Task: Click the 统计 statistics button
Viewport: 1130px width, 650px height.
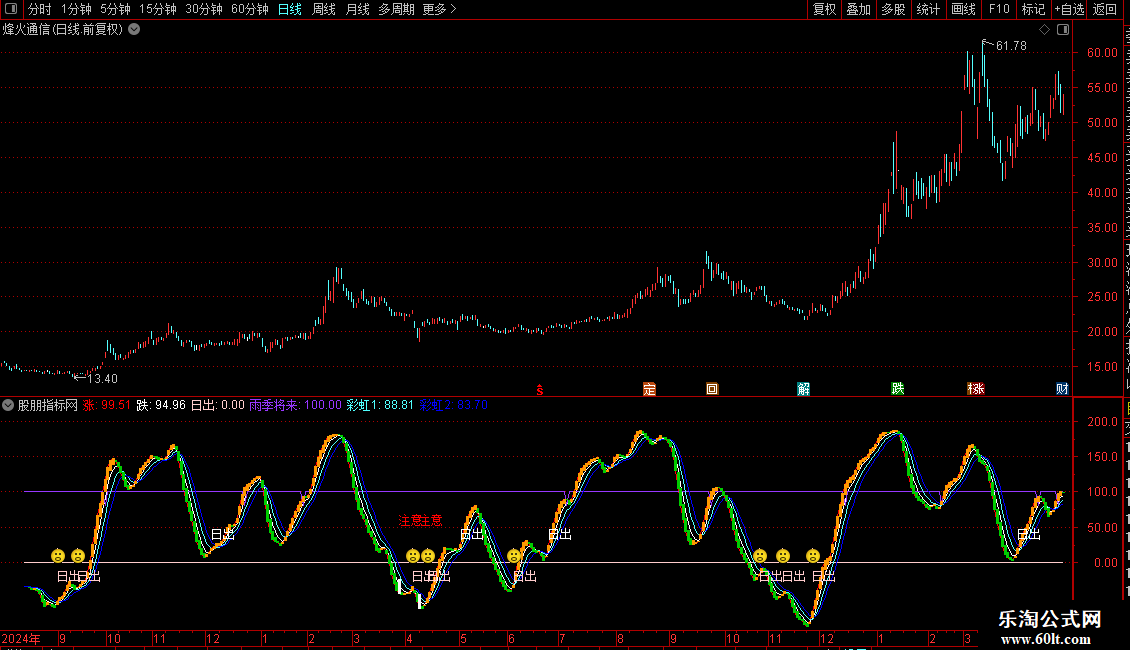Action: click(928, 9)
